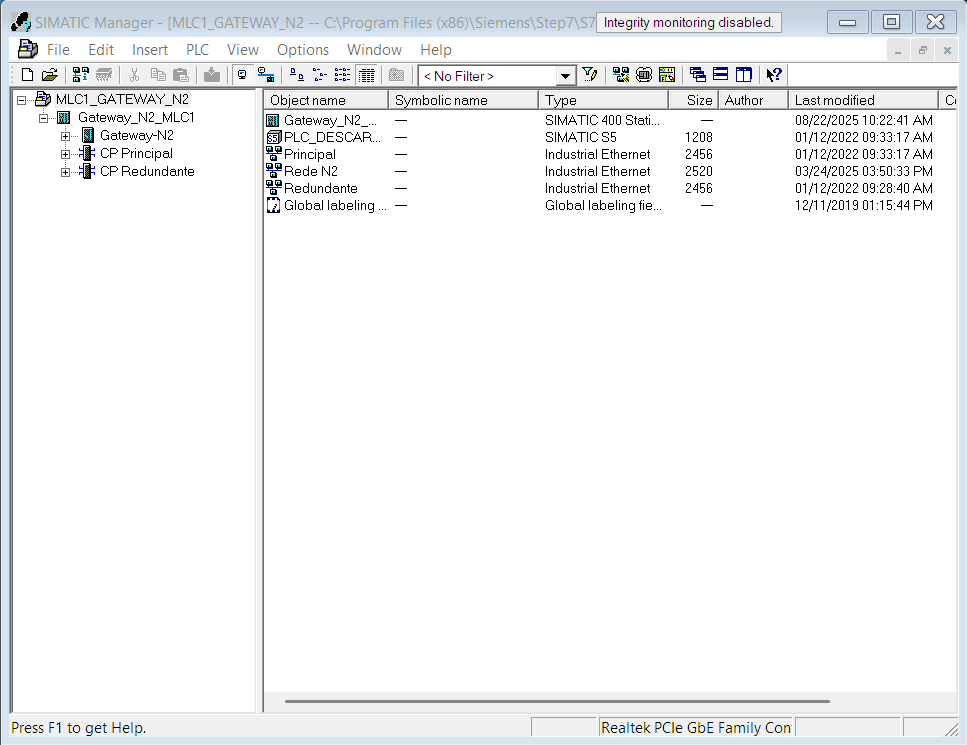The image size is (967, 745).
Task: Click the icon right of the filter funnel
Action: 620,75
